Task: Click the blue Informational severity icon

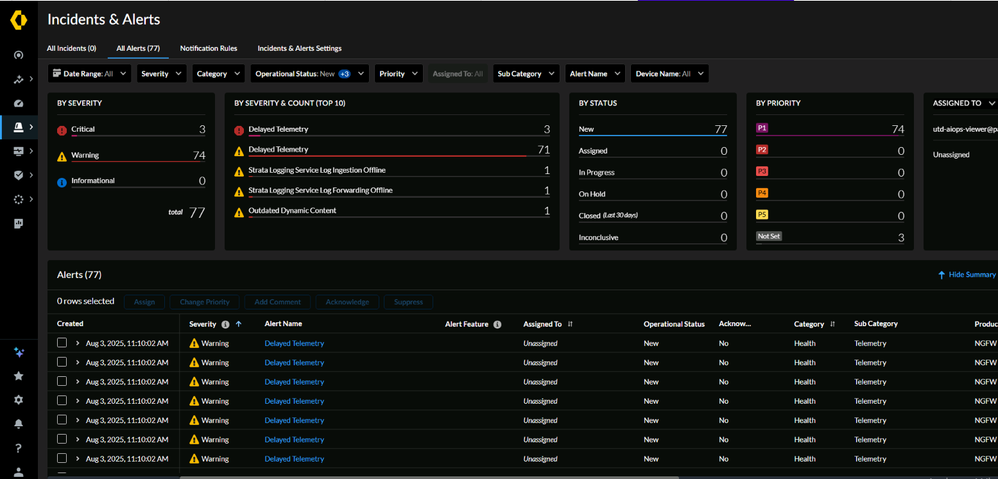Action: point(62,182)
